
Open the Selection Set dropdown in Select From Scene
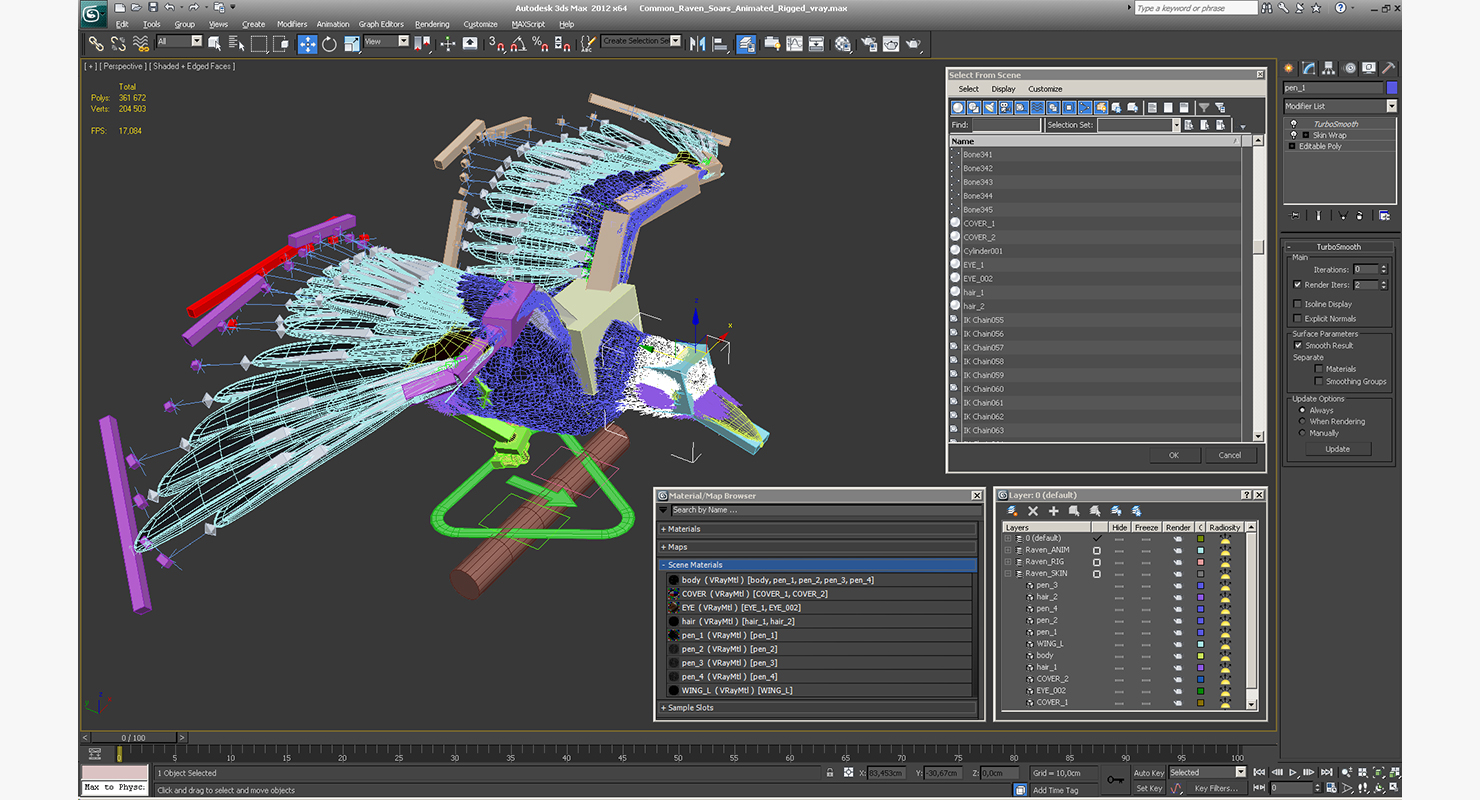point(1177,125)
